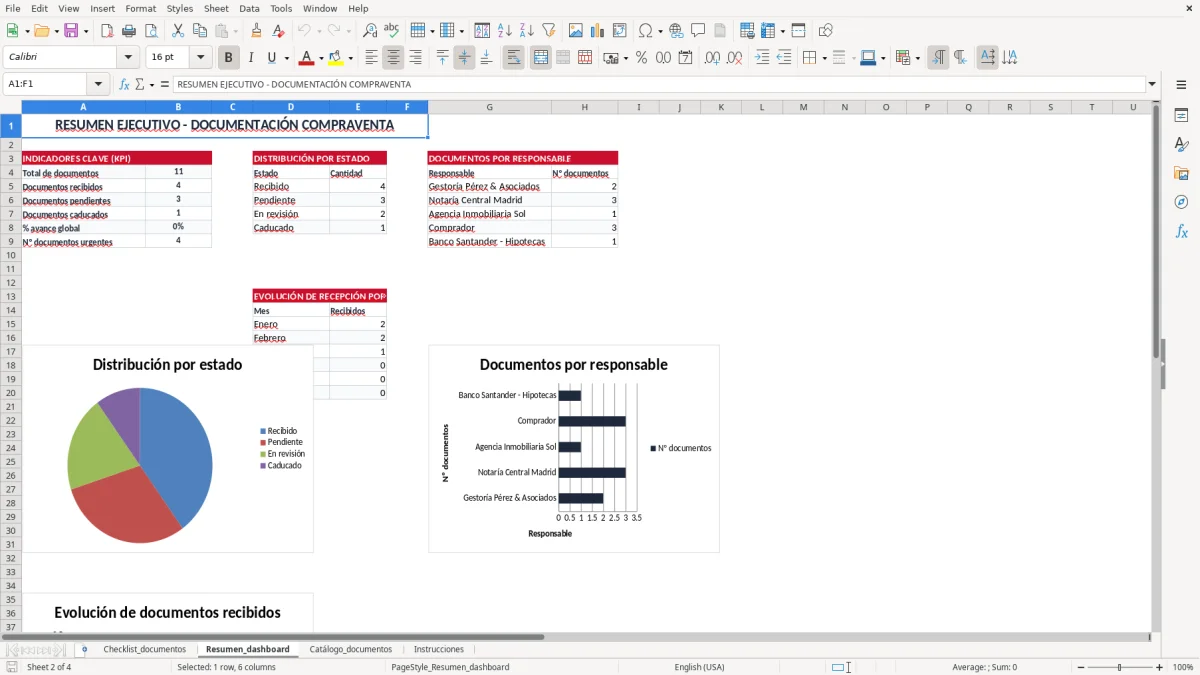Insert comment speech bubble icon
This screenshot has width=1200, height=675.
(699, 31)
